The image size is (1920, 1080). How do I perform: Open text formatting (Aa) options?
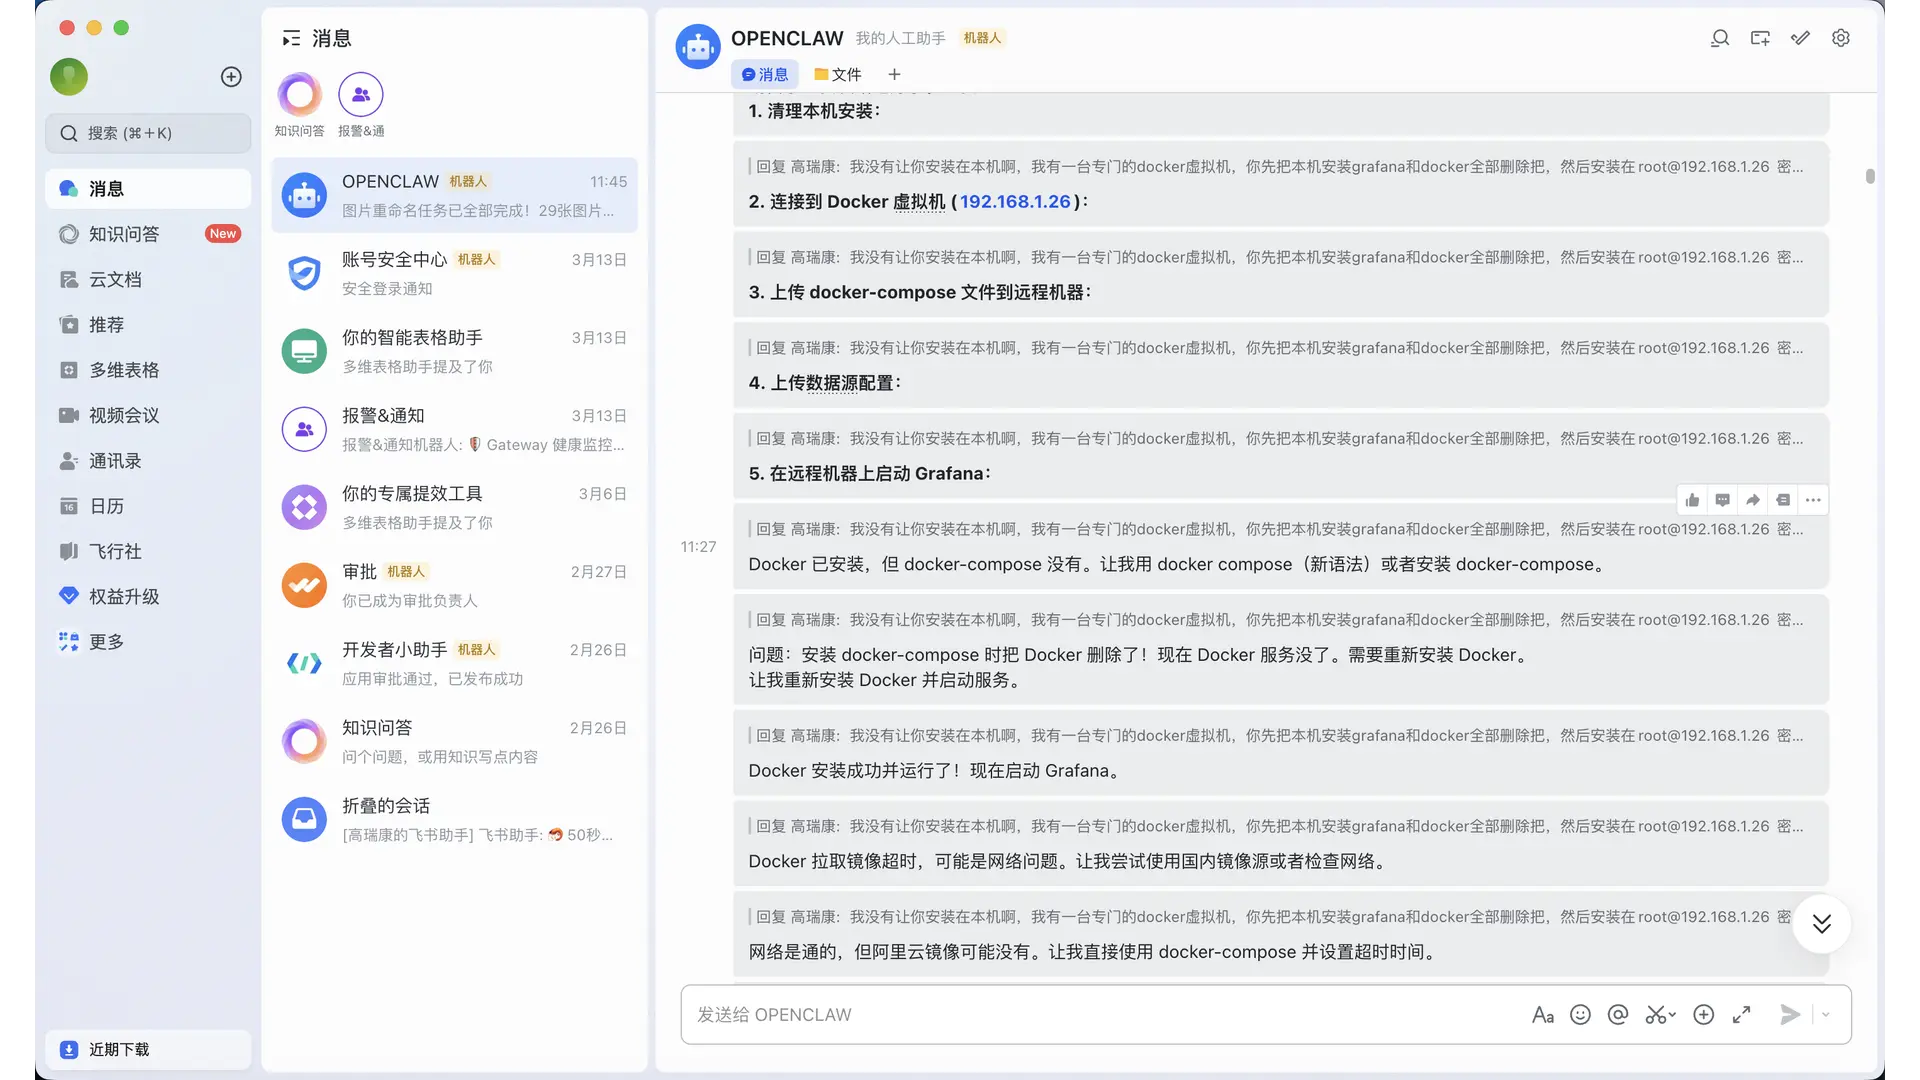pyautogui.click(x=1542, y=1014)
